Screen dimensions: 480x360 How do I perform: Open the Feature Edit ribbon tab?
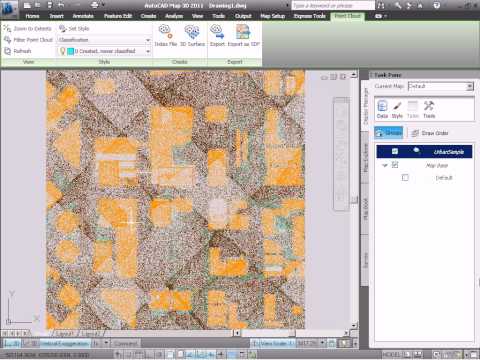coord(118,16)
